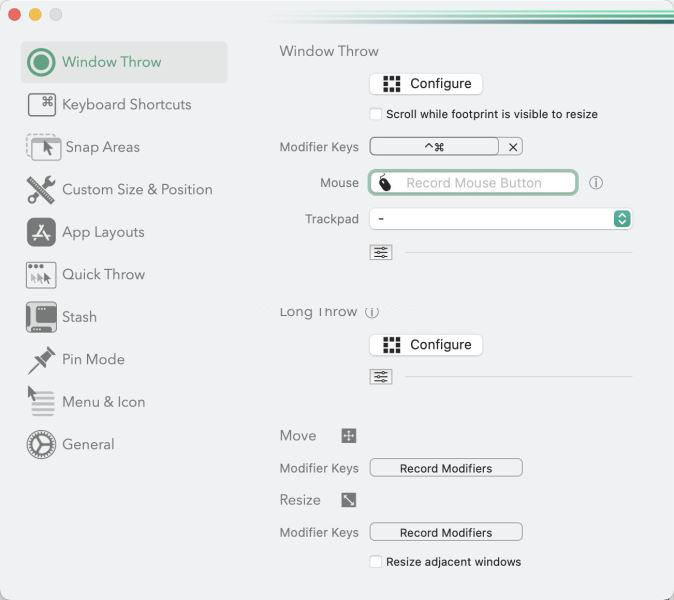Open the Keyboard Shortcuts command-key icon

click(42, 105)
